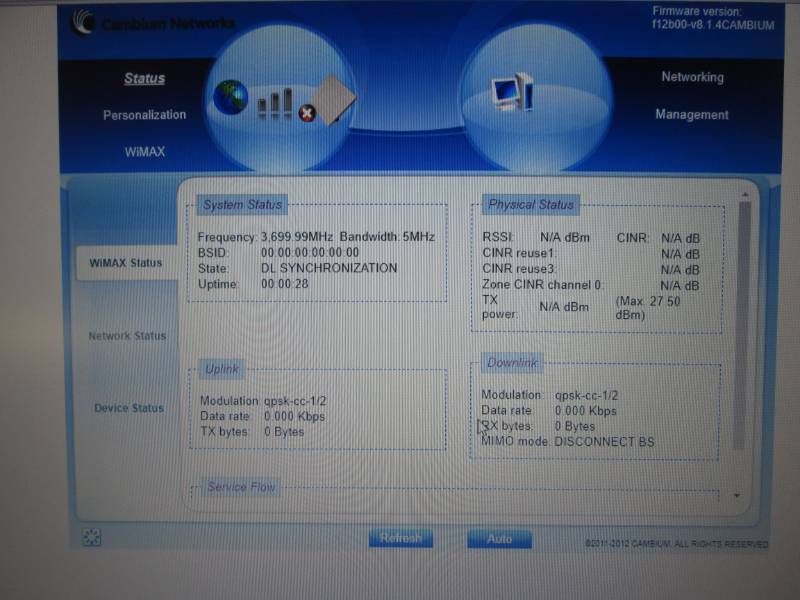800x600 pixels.
Task: Click the frequency value 3,699.99MHz
Action: [297, 237]
